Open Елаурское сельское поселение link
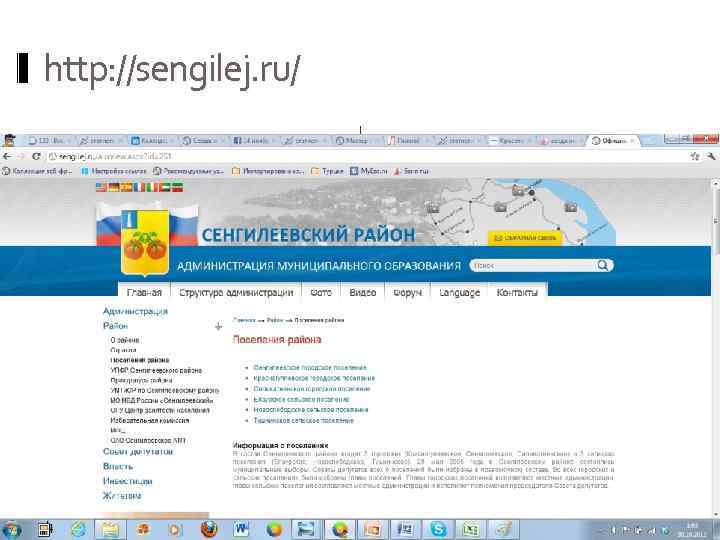Viewport: 720px width, 540px height. click(301, 399)
